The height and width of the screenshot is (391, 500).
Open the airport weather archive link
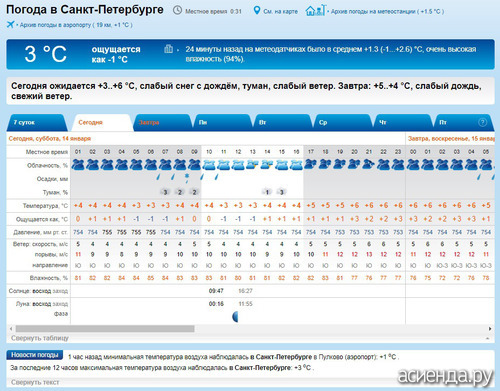pyautogui.click(x=76, y=25)
